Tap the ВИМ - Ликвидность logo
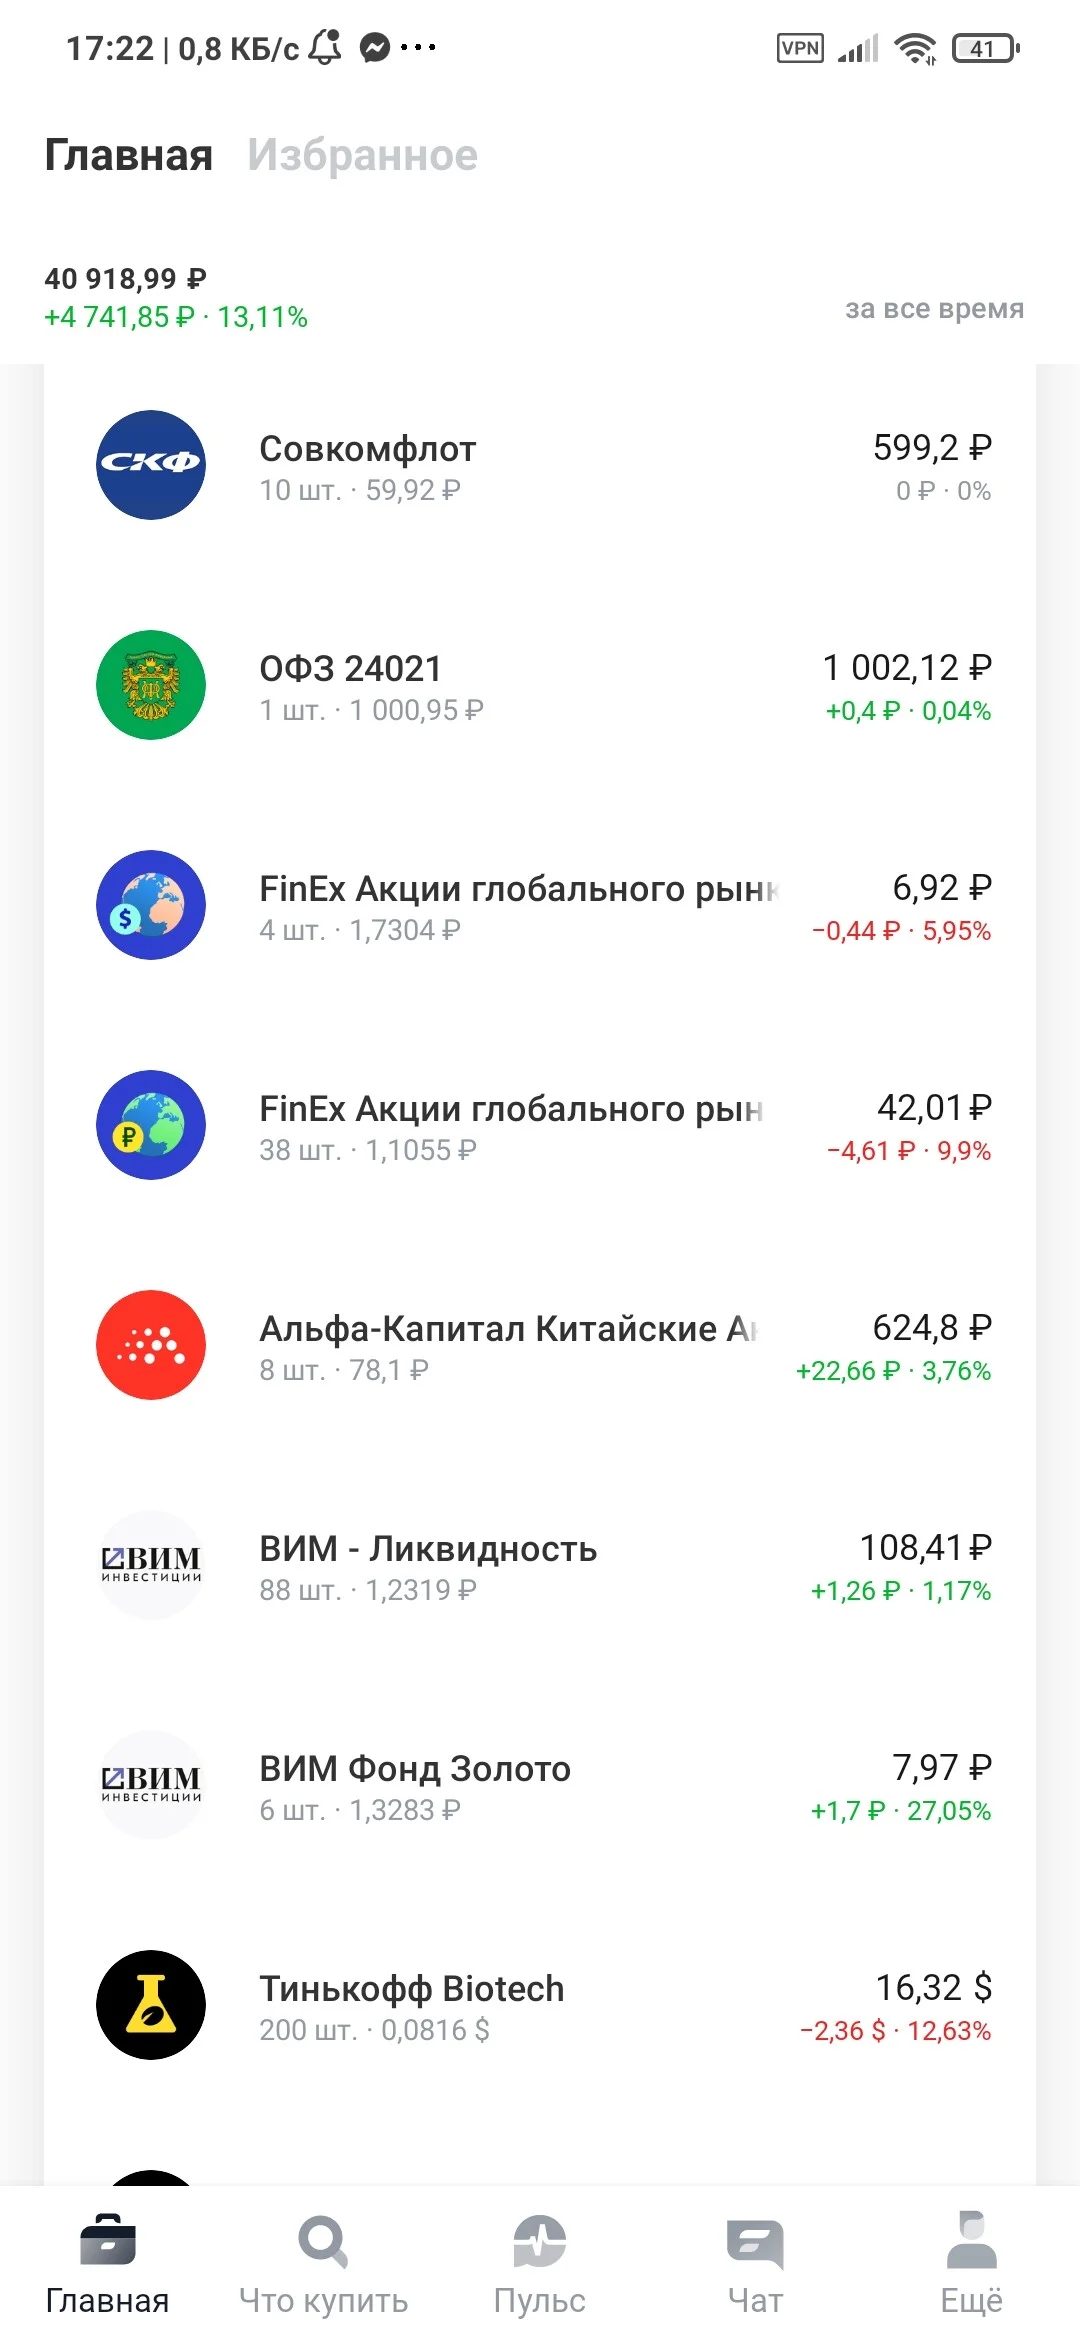The image size is (1080, 2340). coord(151,1565)
